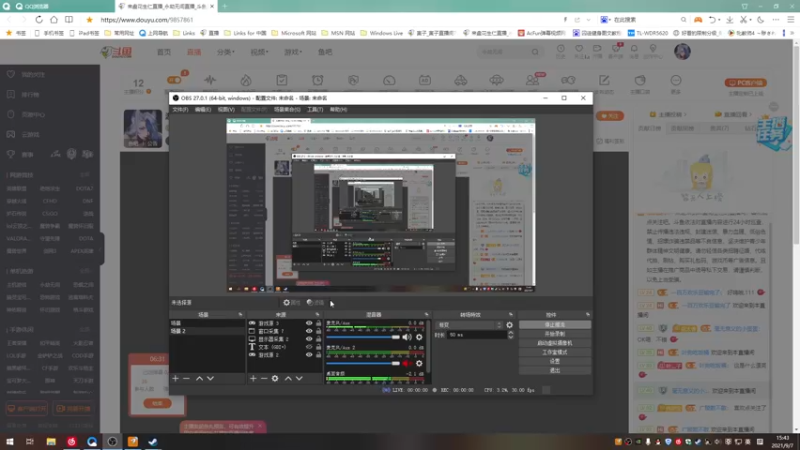
Task: Pop out the 来源 dock panel
Action: tap(317, 315)
